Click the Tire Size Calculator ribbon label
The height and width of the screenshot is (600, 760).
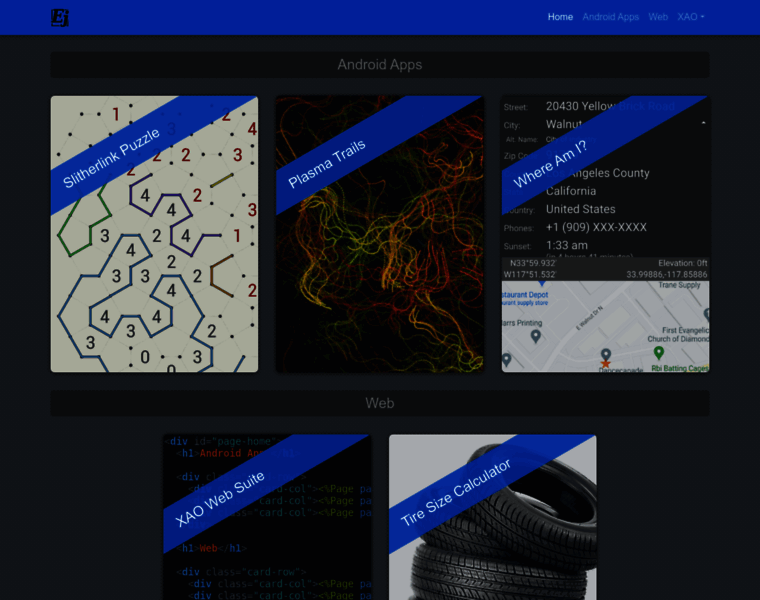coord(456,492)
